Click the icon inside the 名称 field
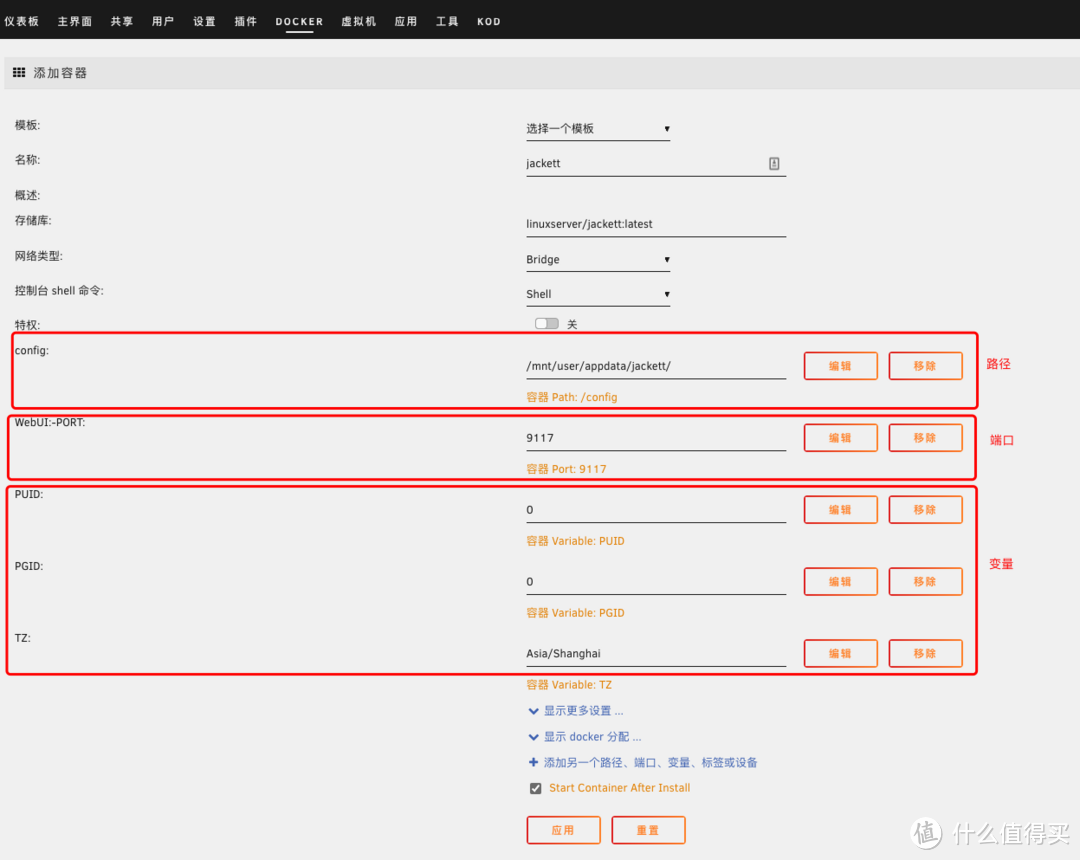1080x860 pixels. click(x=774, y=163)
